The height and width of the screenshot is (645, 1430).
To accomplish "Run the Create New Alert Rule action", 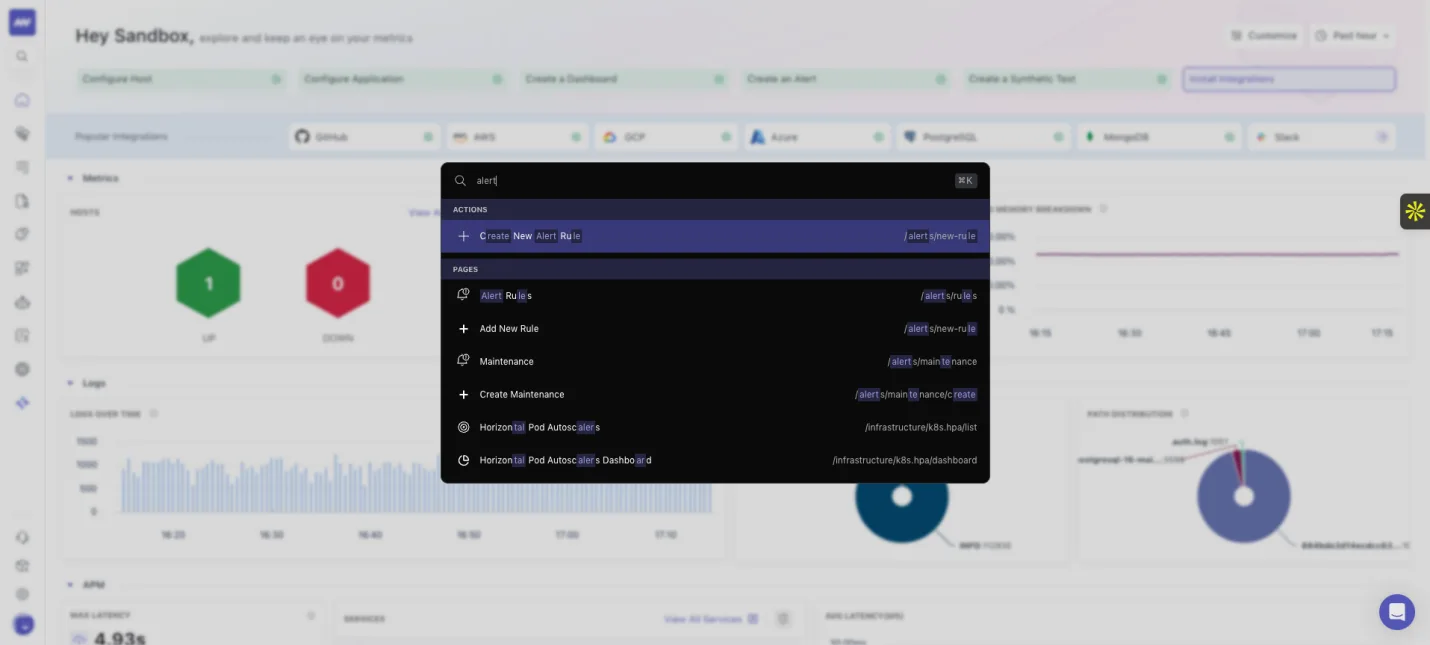I will click(715, 236).
